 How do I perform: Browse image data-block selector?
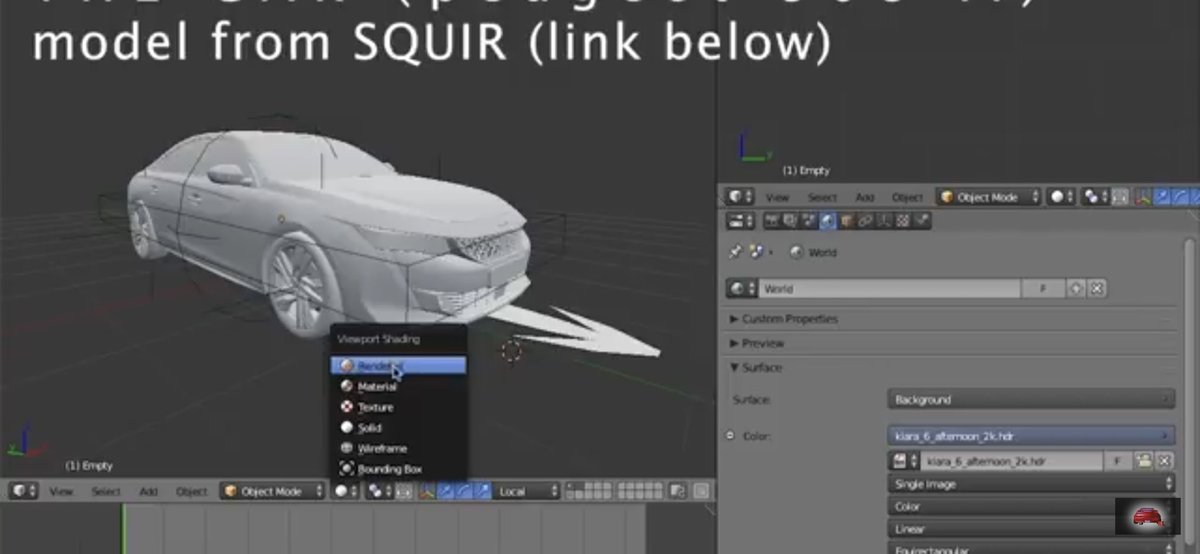(x=902, y=461)
